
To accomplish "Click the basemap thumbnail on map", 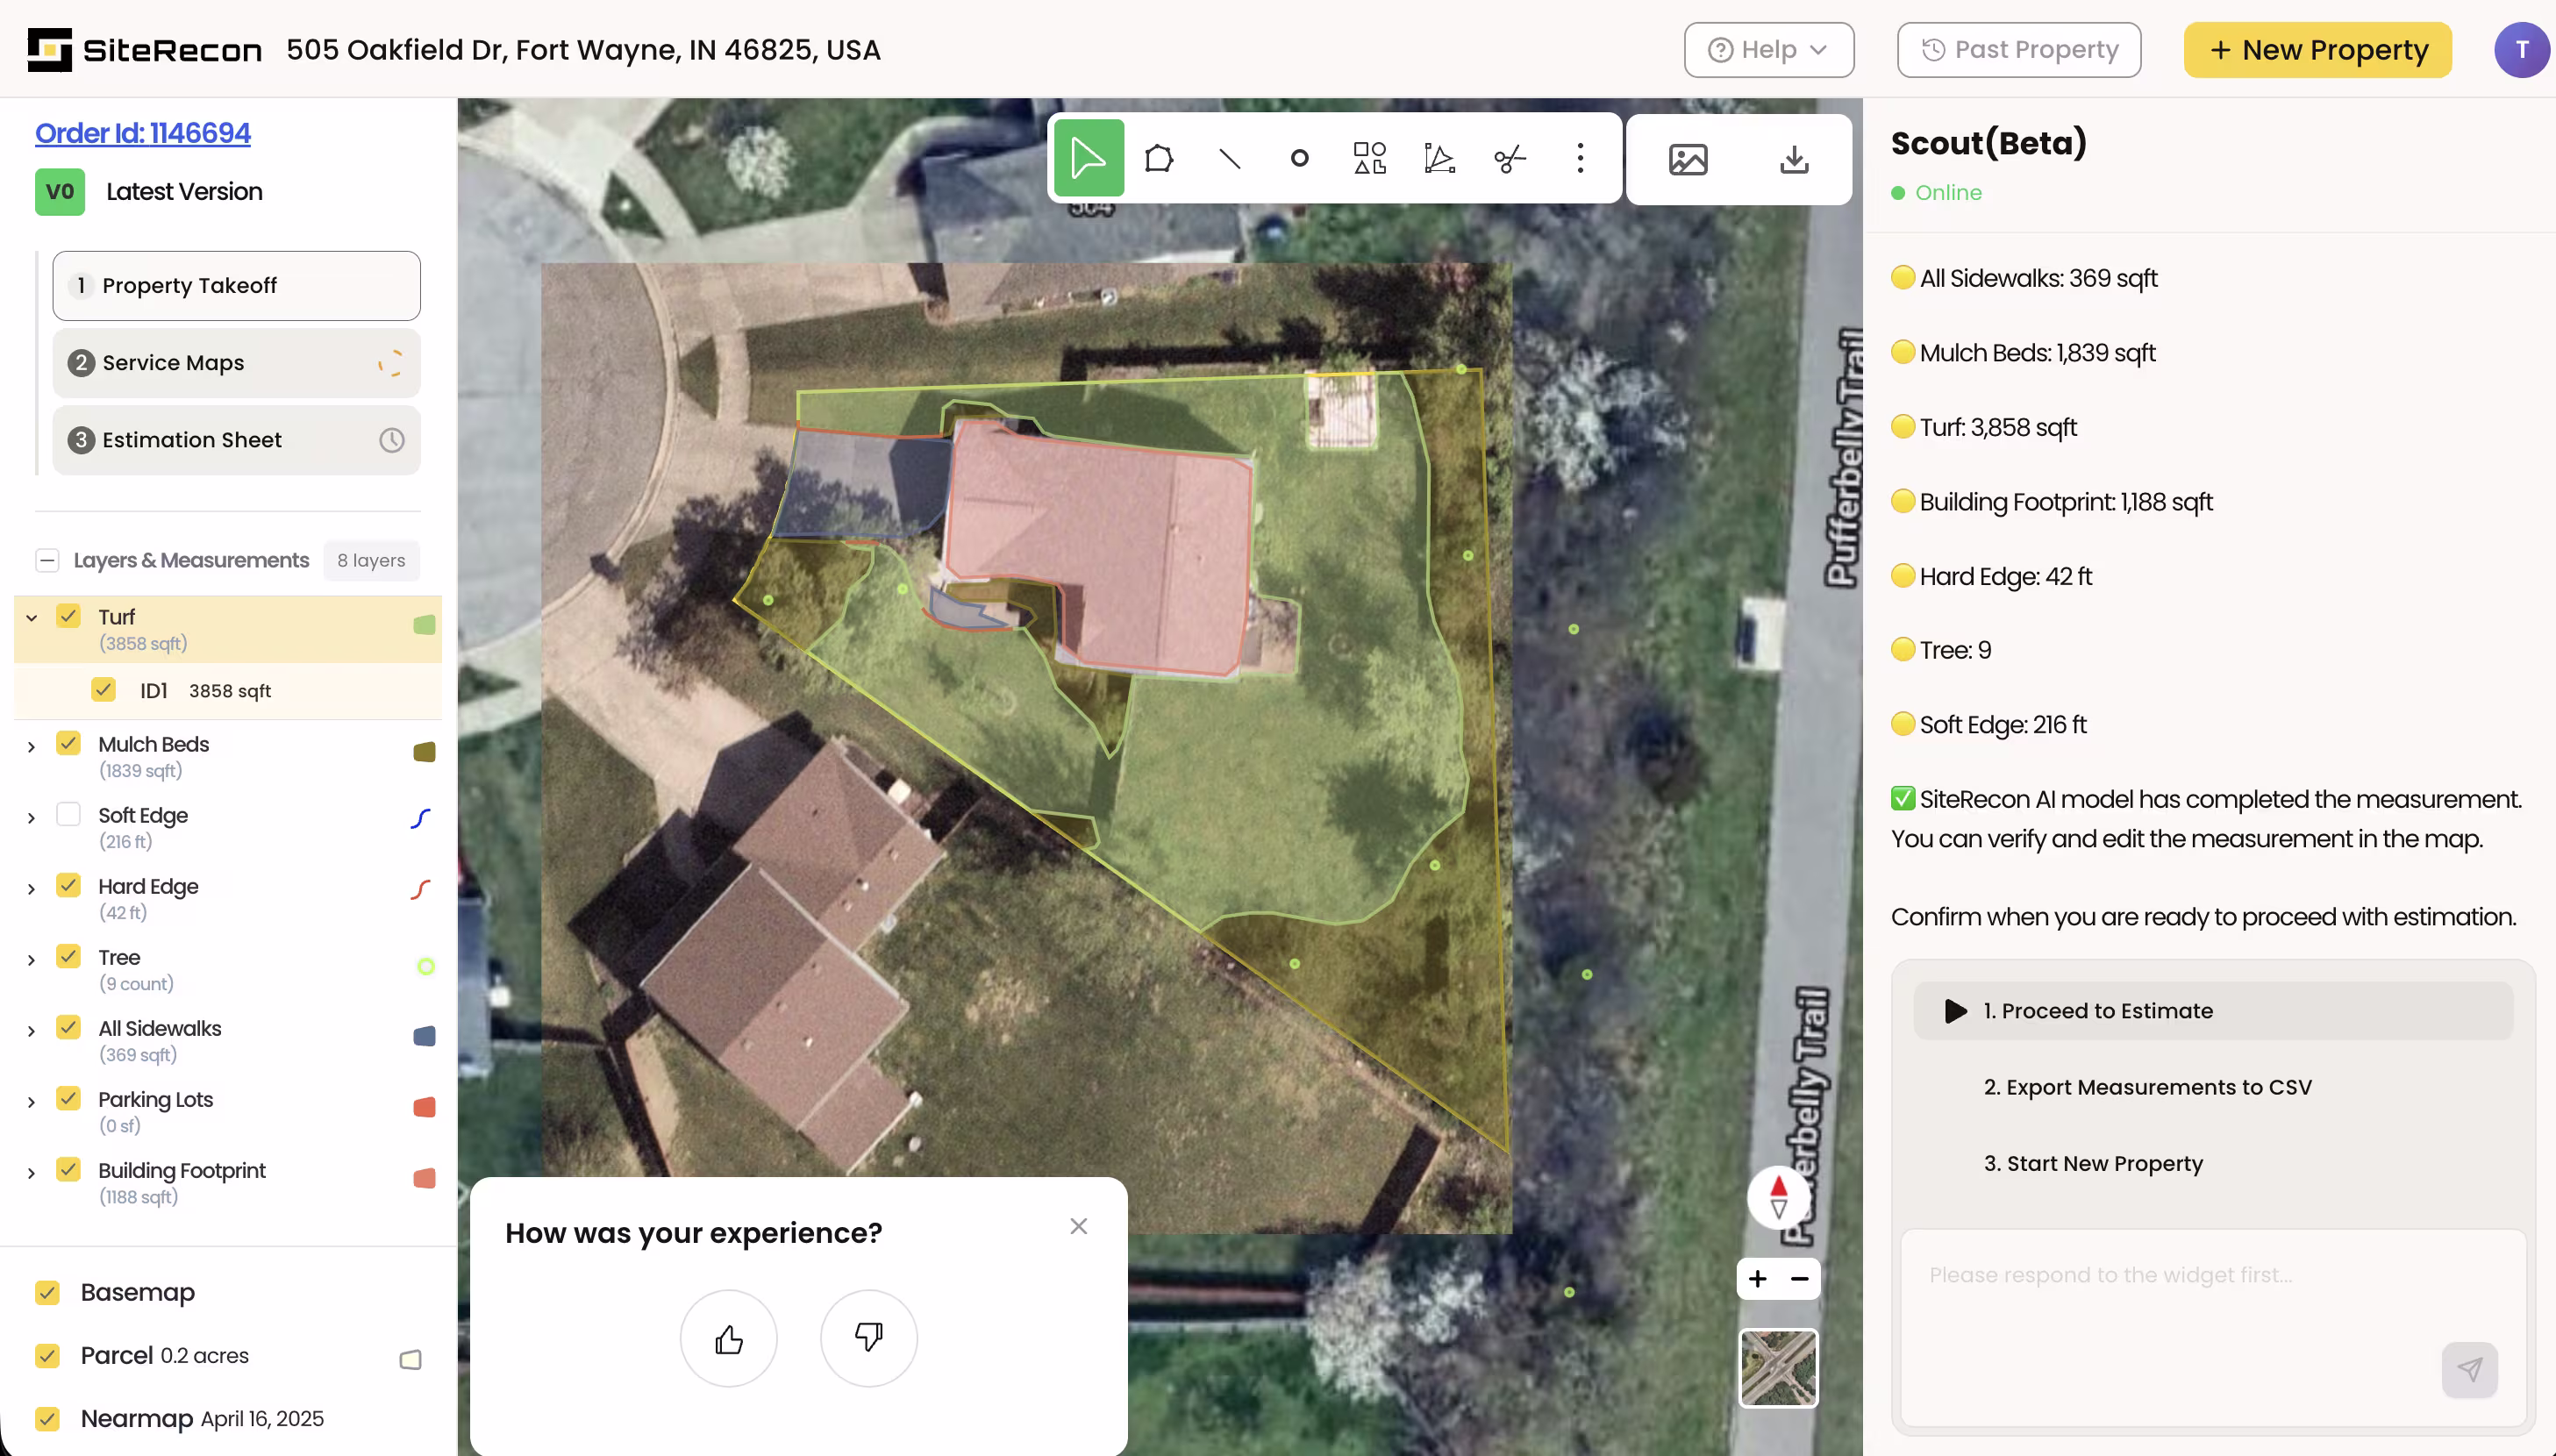I will pyautogui.click(x=1777, y=1367).
